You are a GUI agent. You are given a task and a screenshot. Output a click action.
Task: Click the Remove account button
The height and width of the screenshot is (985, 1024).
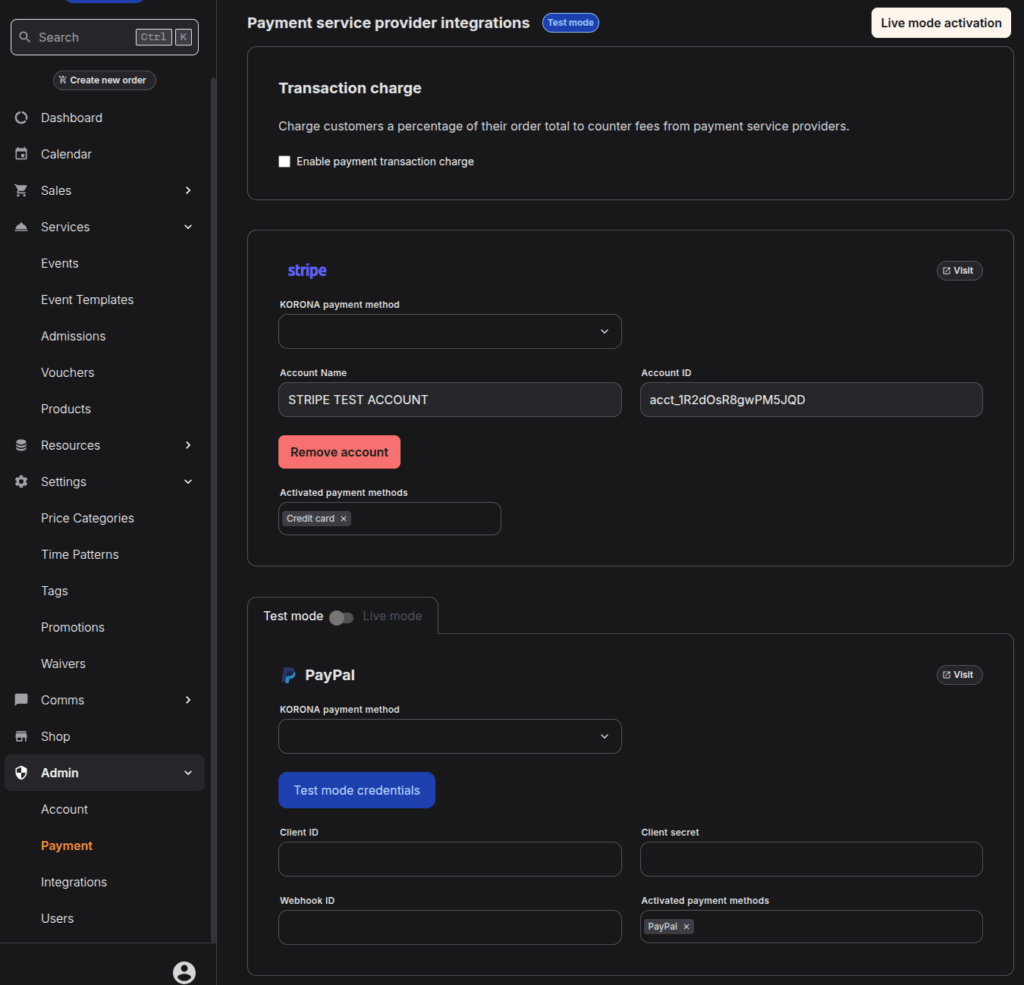[340, 452]
